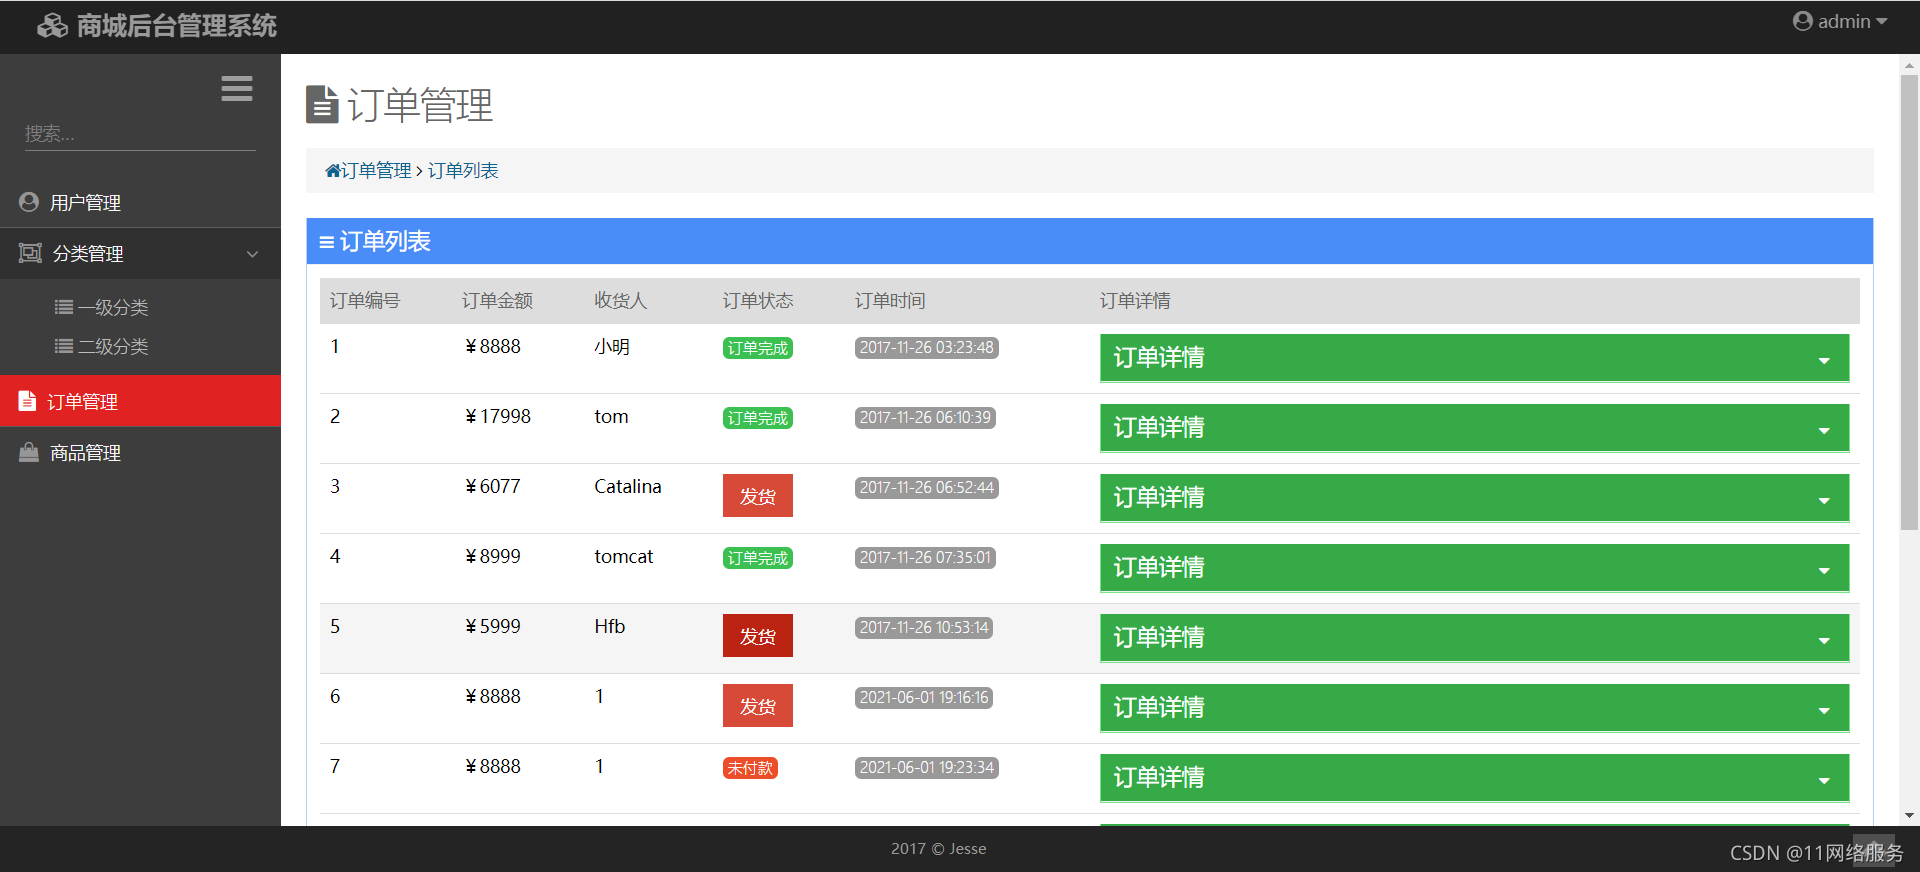Screen dimensions: 1920x872
Task: Click the 搜索 search input field
Action: [140, 134]
